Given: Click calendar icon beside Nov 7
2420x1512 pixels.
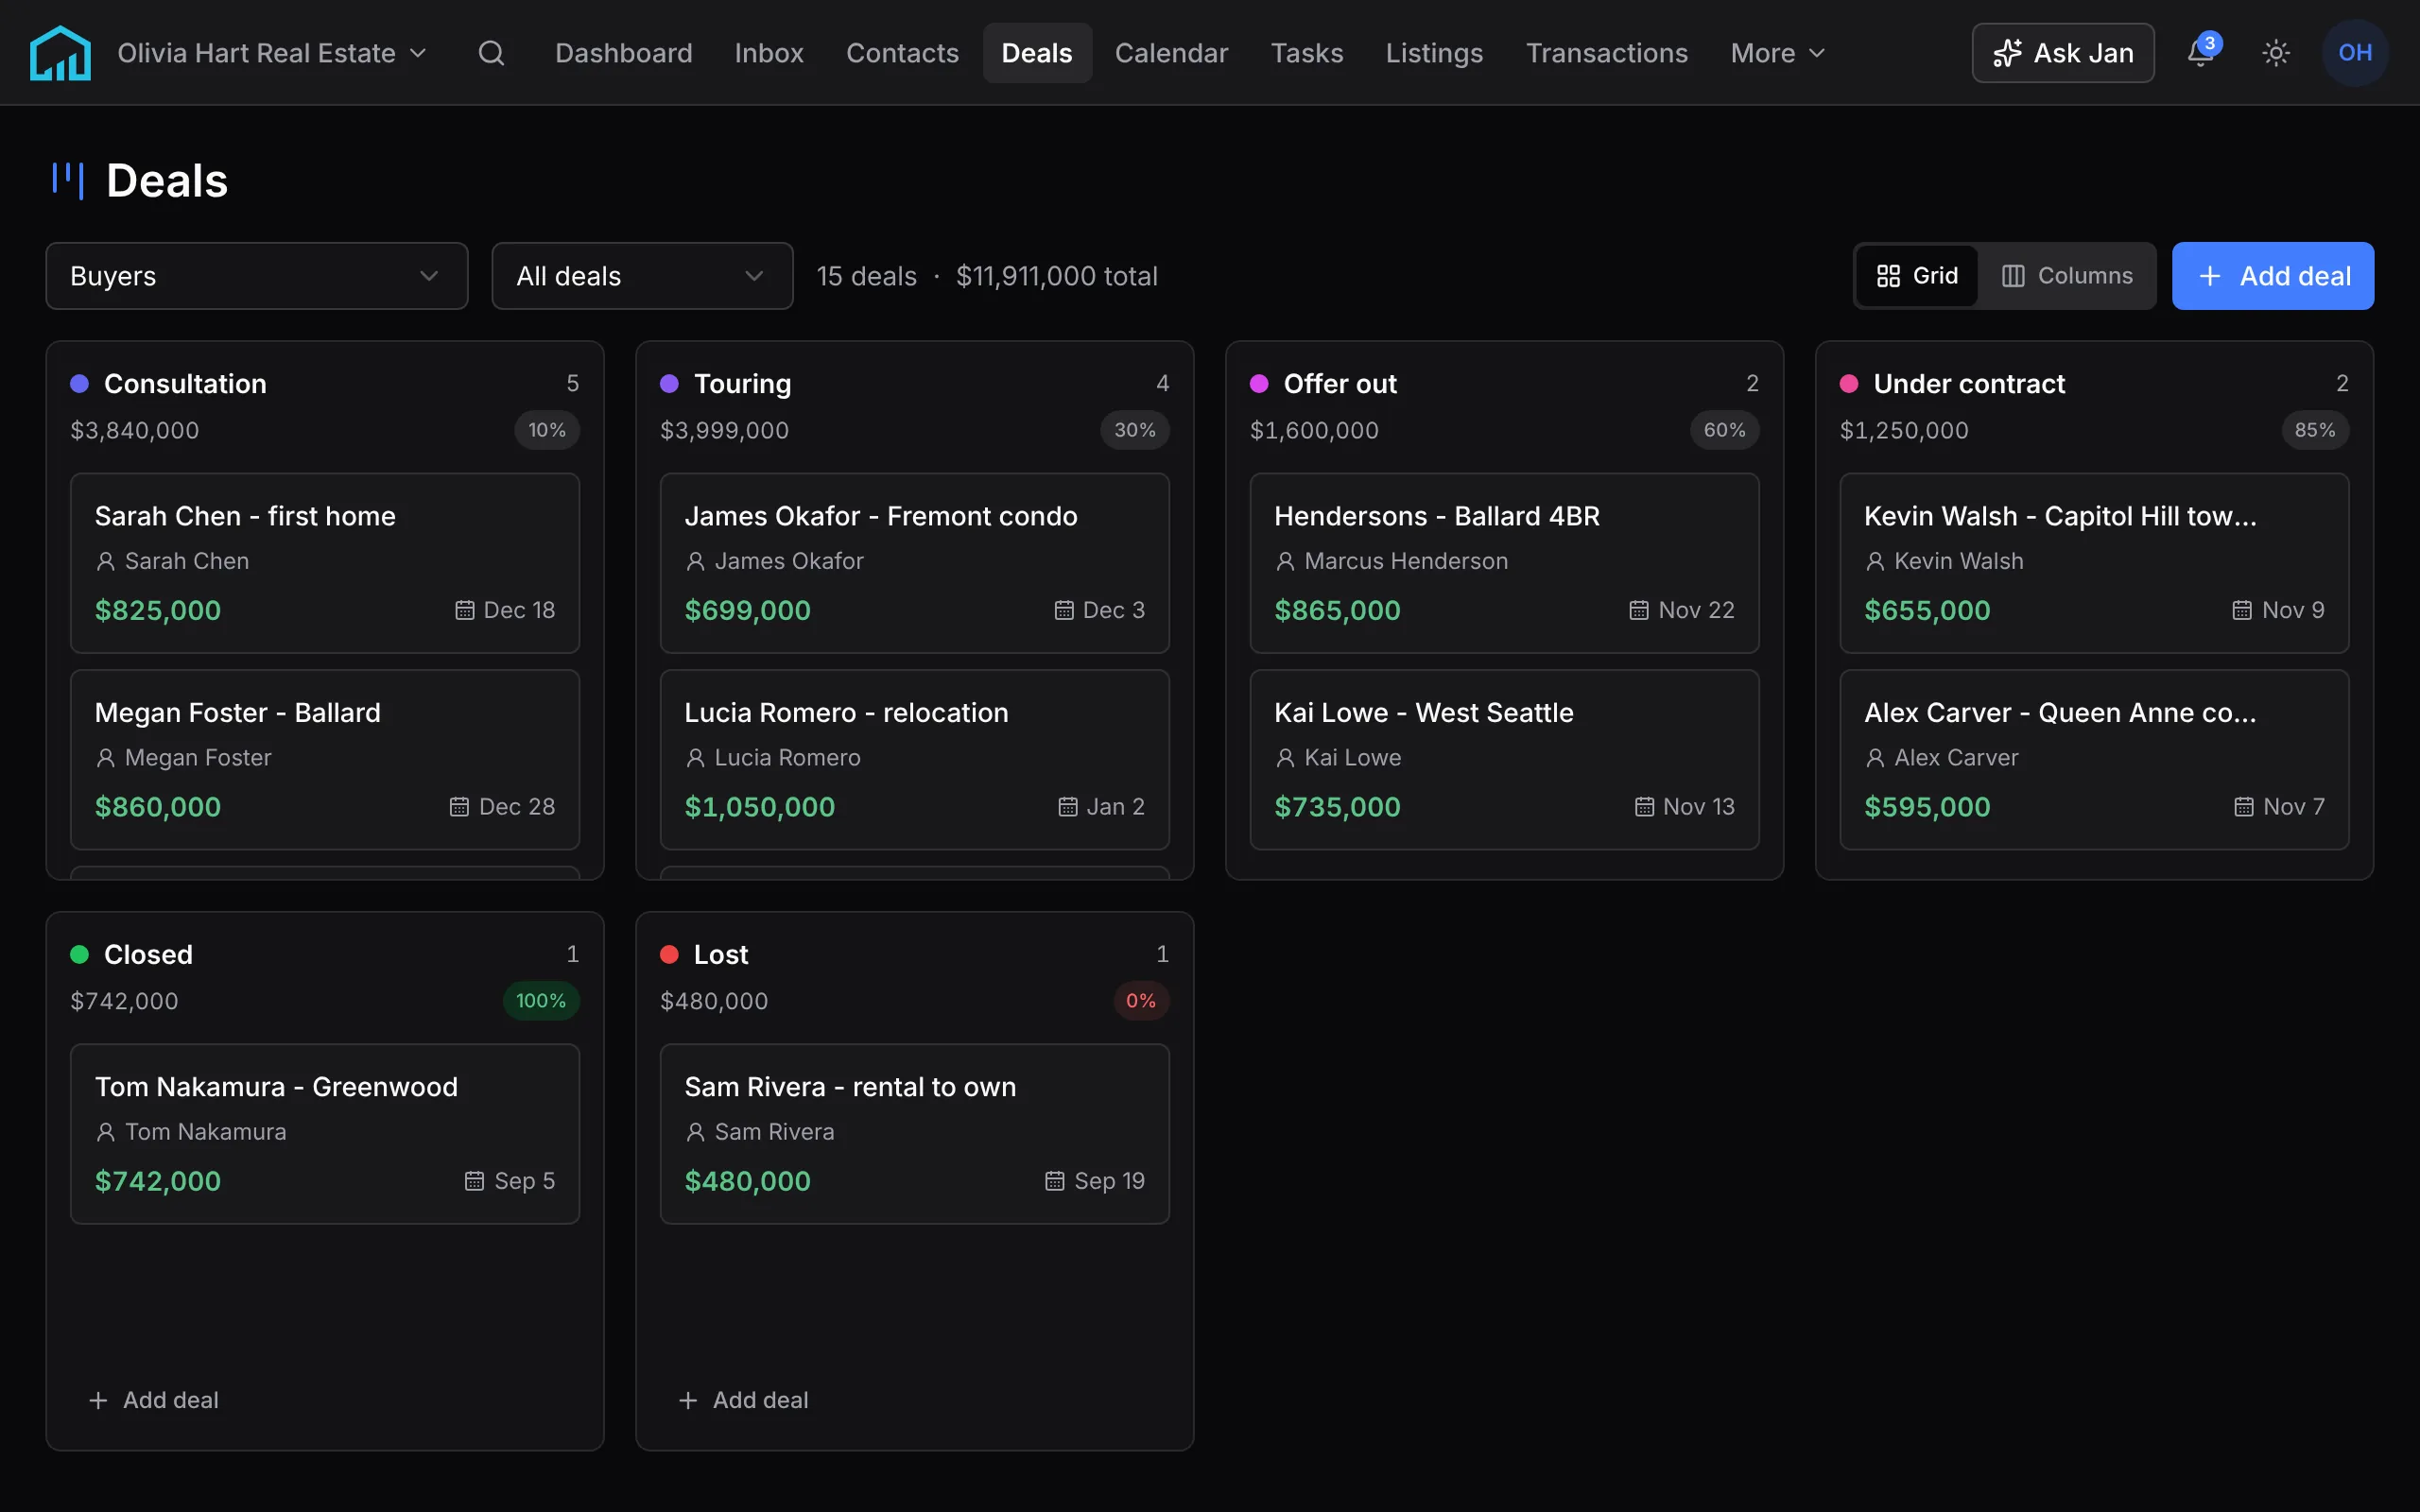Looking at the screenshot, I should tap(2244, 807).
